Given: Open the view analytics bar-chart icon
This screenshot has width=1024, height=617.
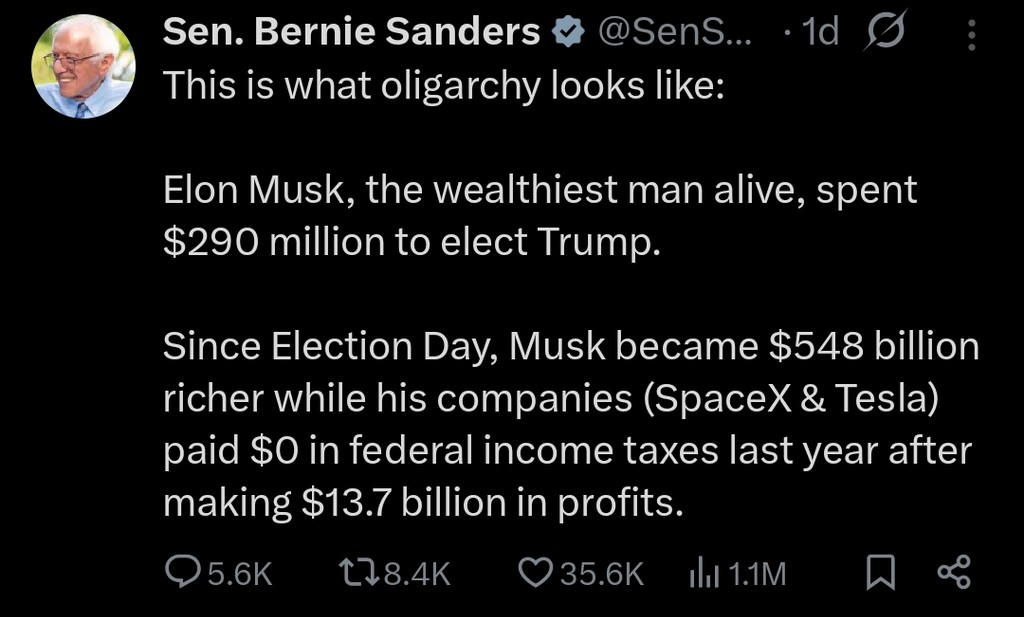Looking at the screenshot, I should tap(704, 573).
